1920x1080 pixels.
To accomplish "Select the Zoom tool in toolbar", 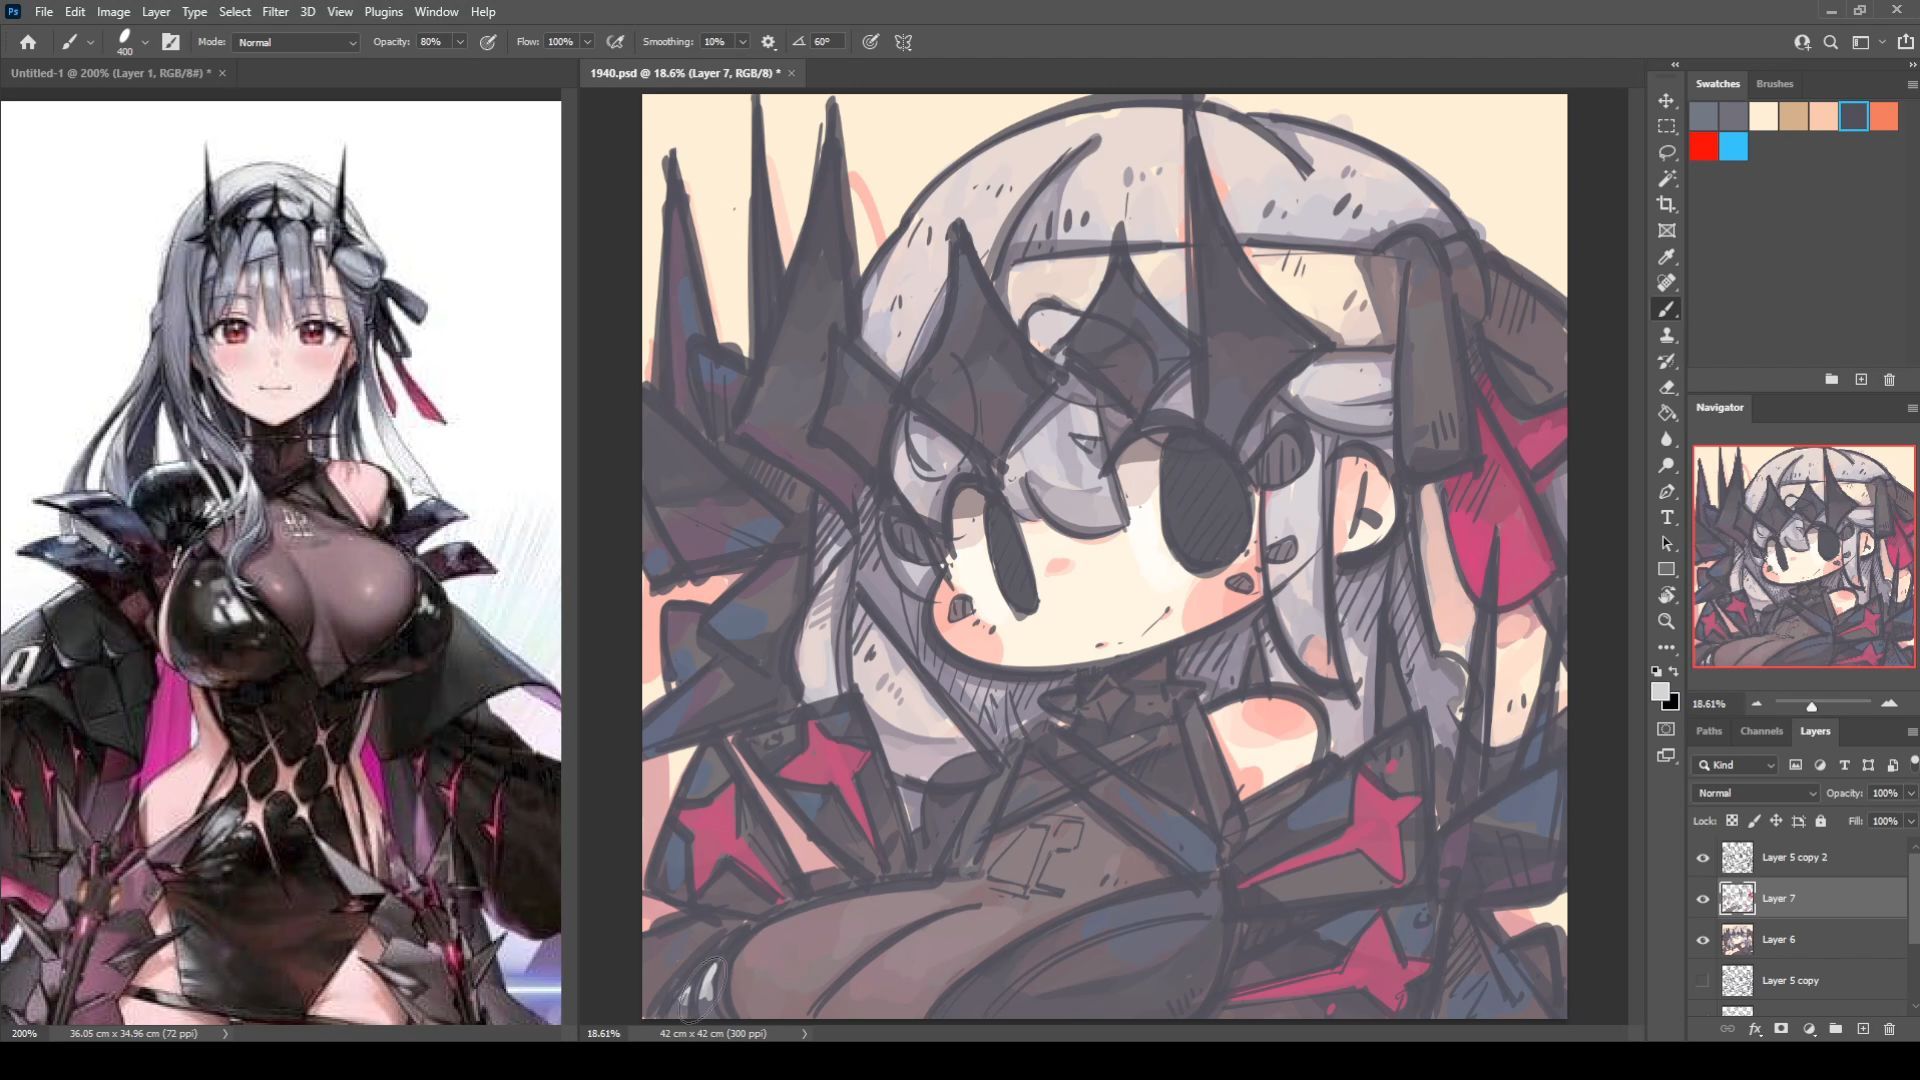I will (1666, 622).
